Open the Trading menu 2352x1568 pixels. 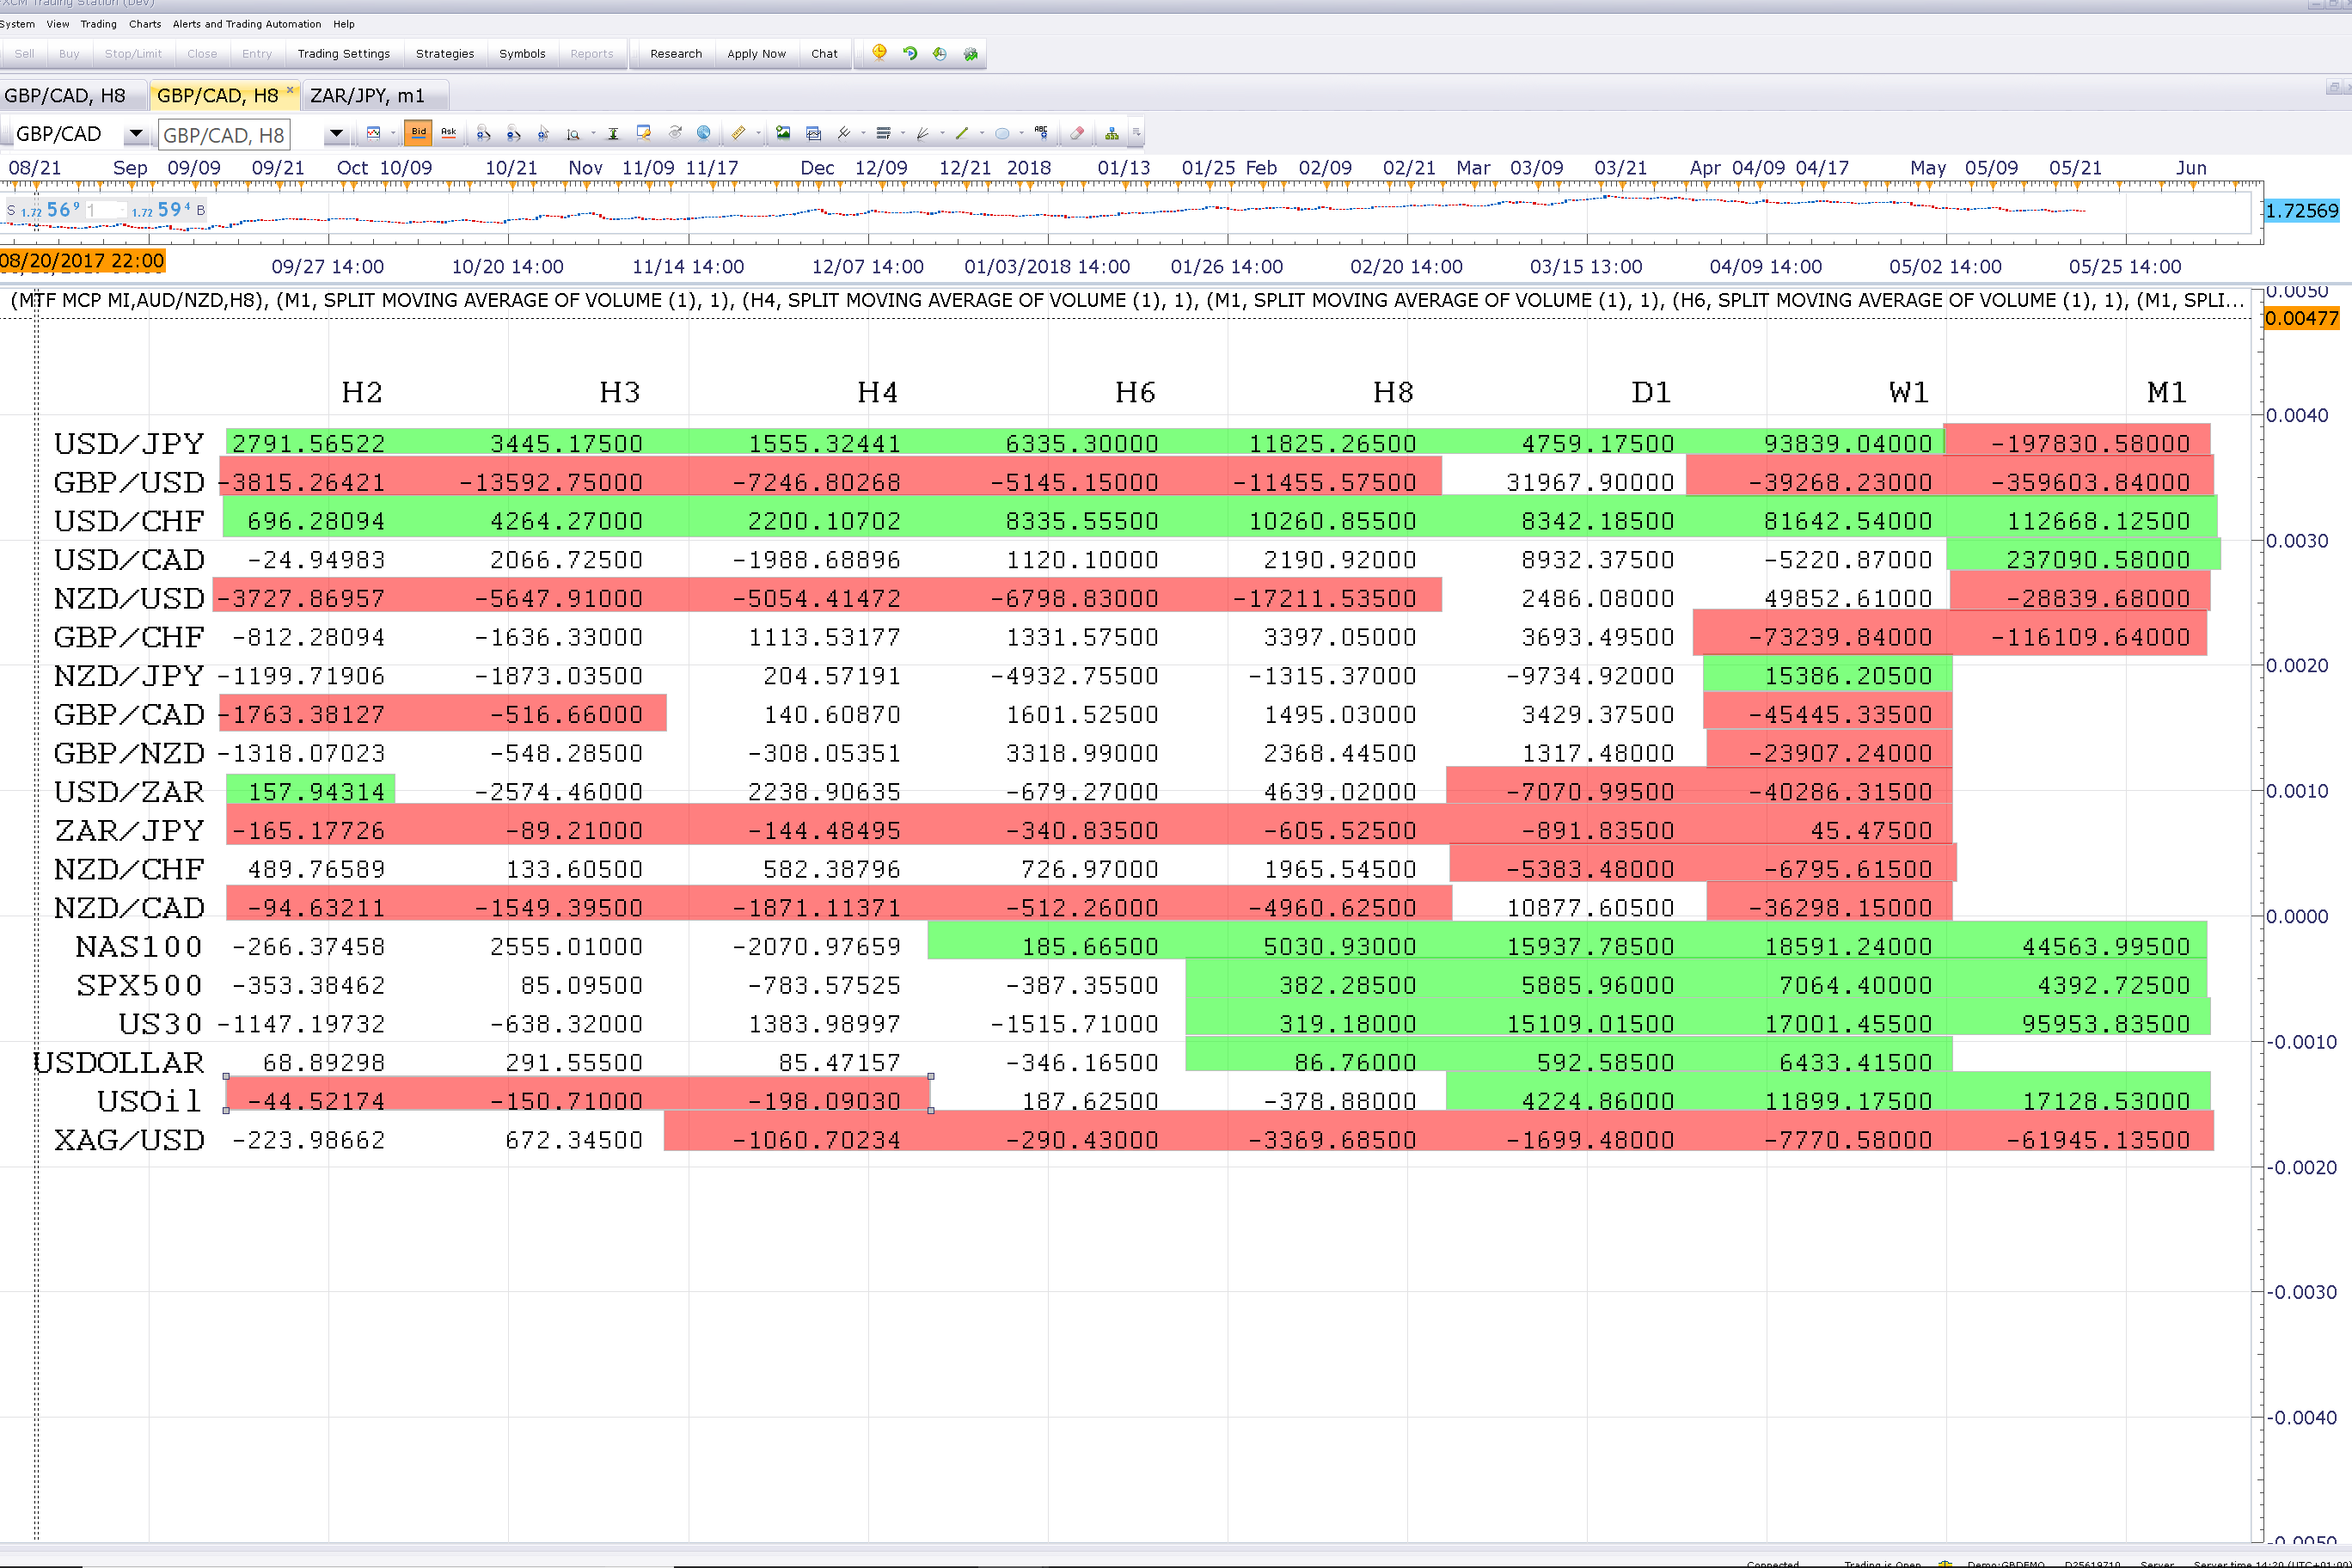point(98,24)
